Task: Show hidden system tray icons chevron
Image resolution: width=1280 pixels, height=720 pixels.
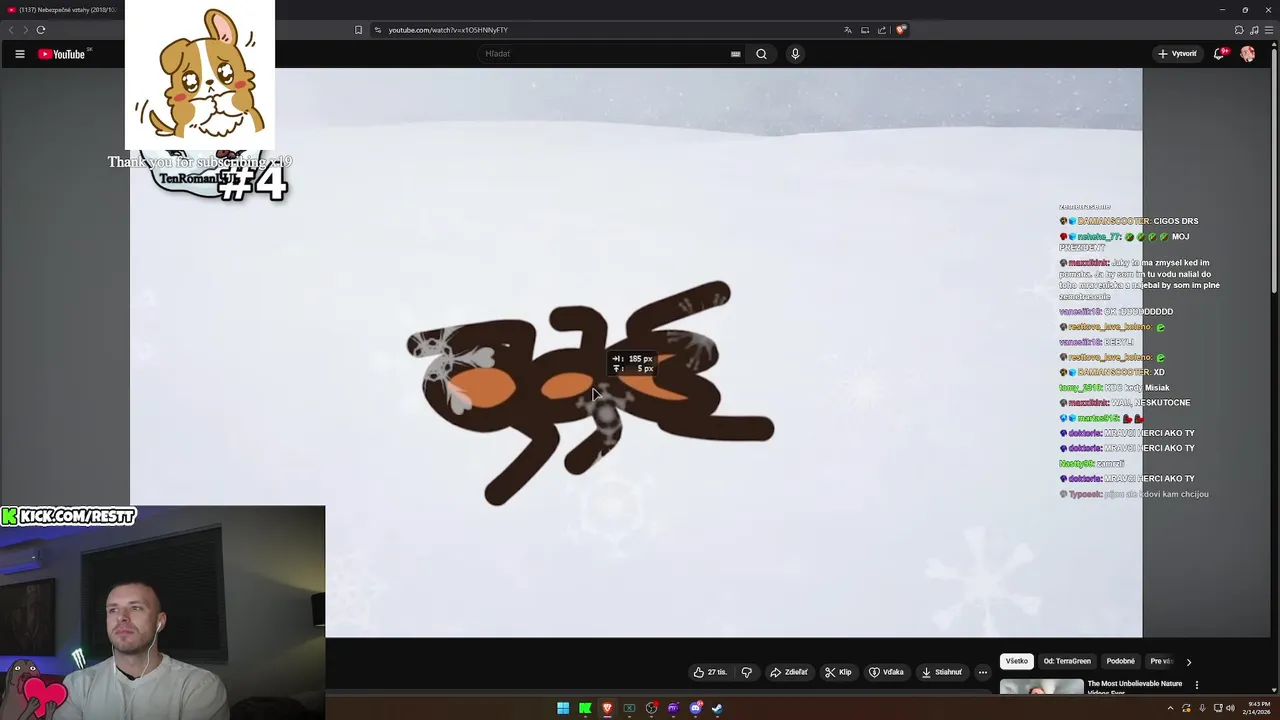Action: pyautogui.click(x=1170, y=708)
